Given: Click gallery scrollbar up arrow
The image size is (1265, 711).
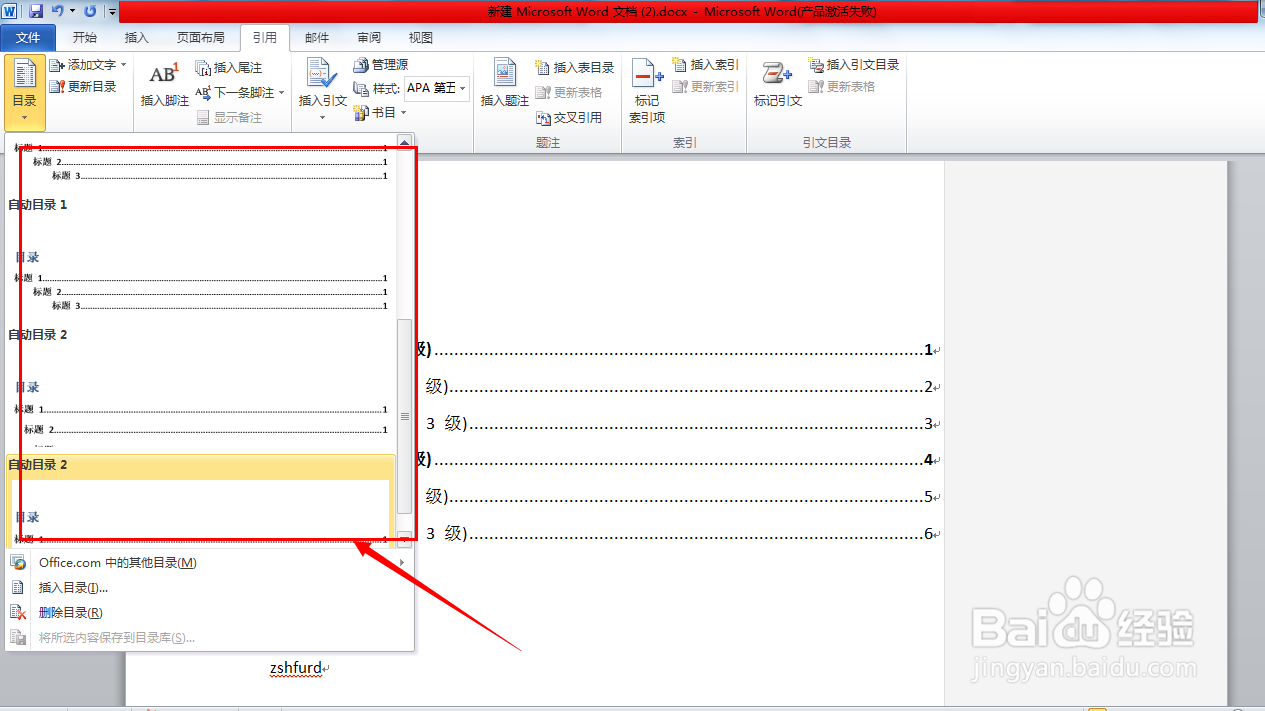Looking at the screenshot, I should point(405,142).
